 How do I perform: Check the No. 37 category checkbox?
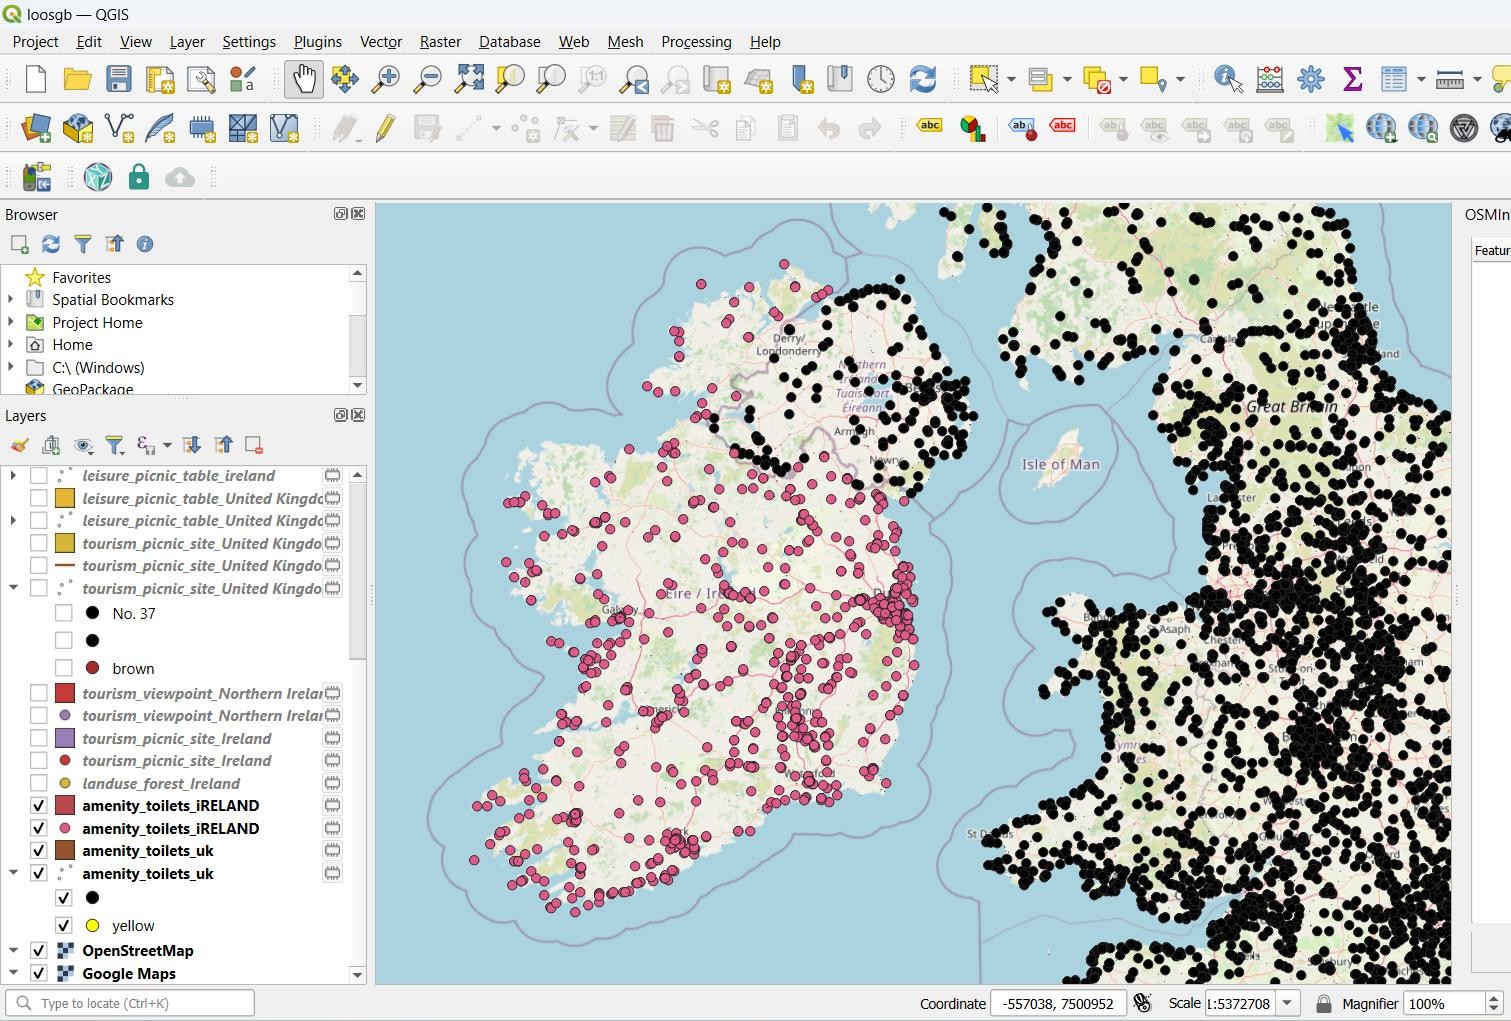[x=64, y=613]
